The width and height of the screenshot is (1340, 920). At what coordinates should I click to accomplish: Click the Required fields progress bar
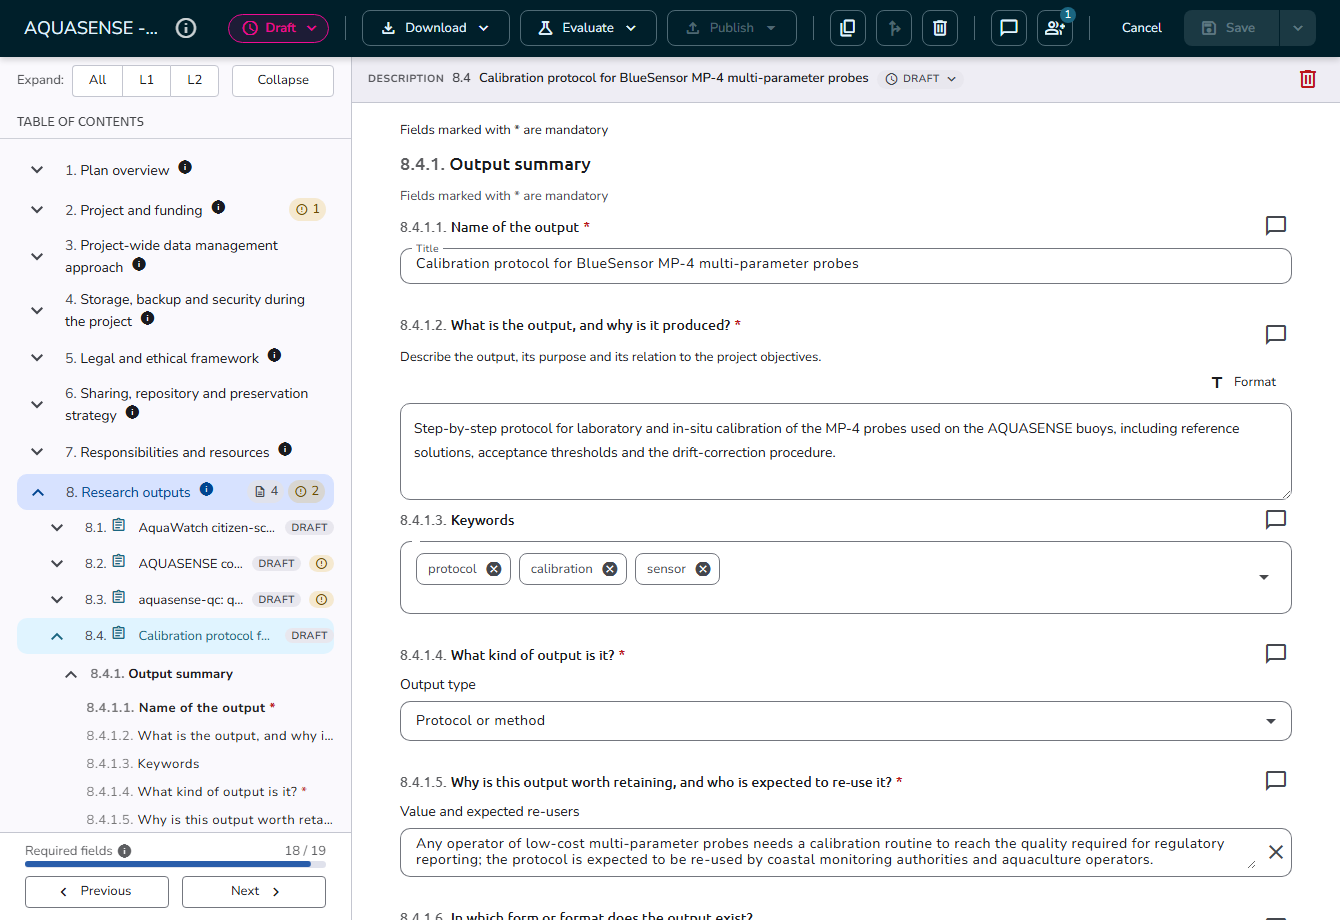click(x=175, y=864)
